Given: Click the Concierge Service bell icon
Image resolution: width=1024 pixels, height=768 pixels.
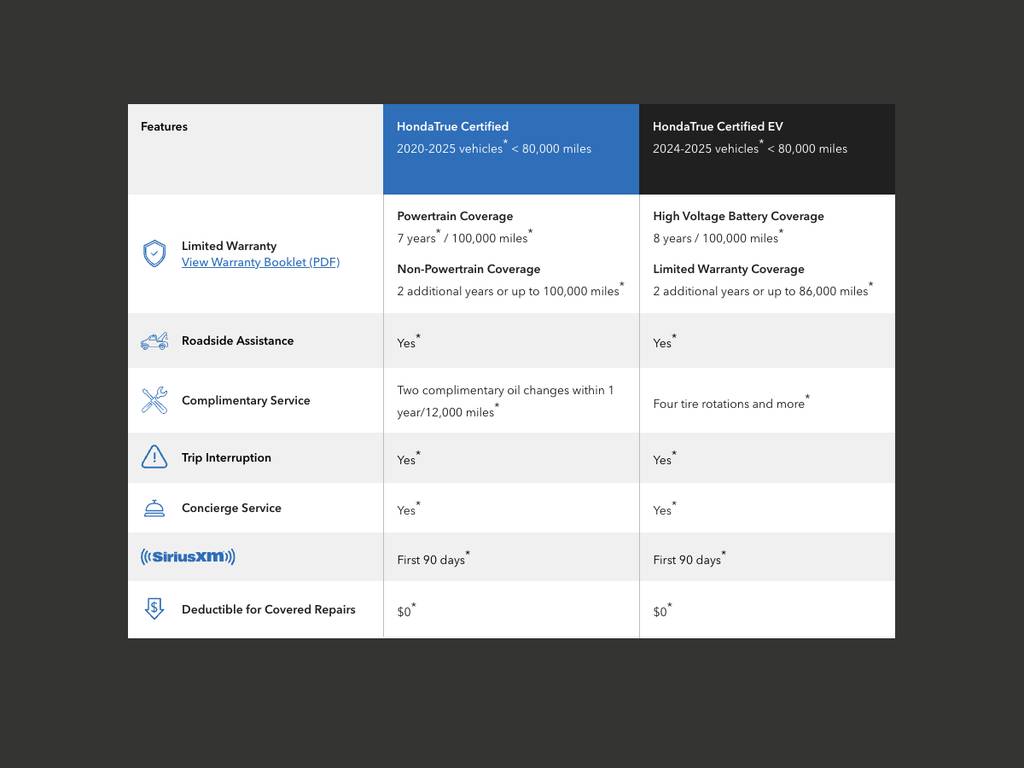Looking at the screenshot, I should pyautogui.click(x=154, y=508).
